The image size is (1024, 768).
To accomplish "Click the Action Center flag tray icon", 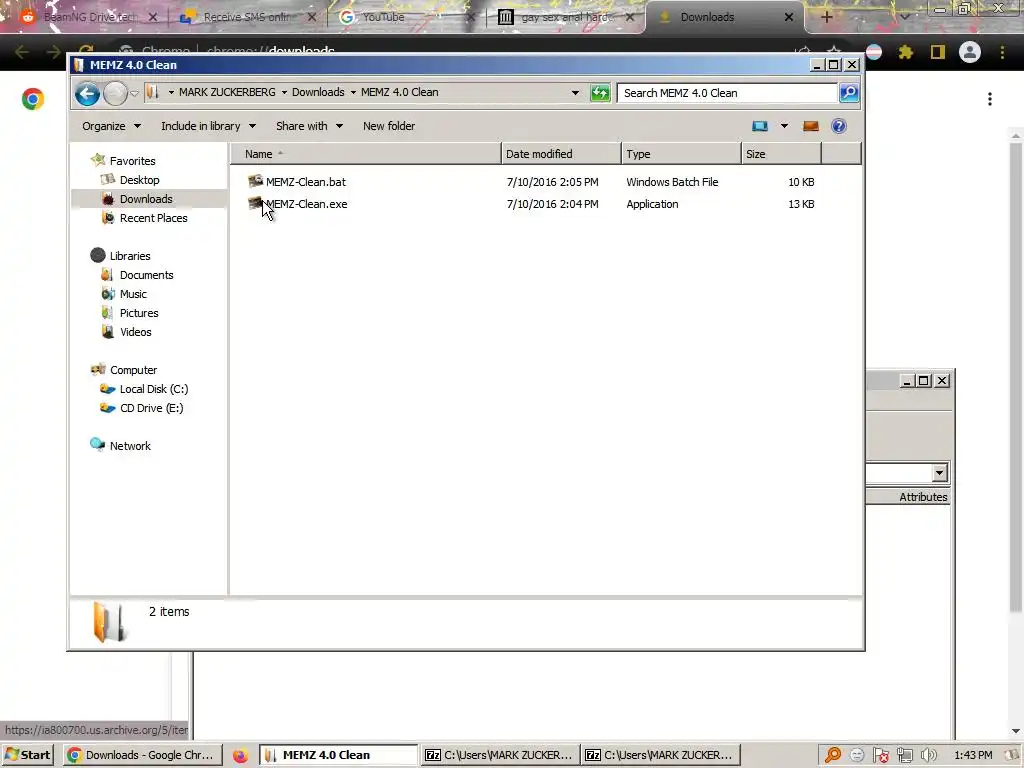I will click(880, 756).
